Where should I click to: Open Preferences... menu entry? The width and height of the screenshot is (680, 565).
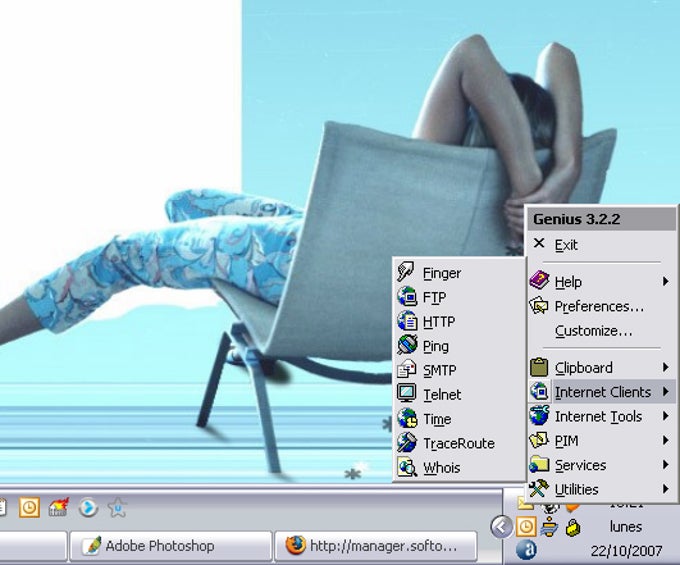point(601,306)
